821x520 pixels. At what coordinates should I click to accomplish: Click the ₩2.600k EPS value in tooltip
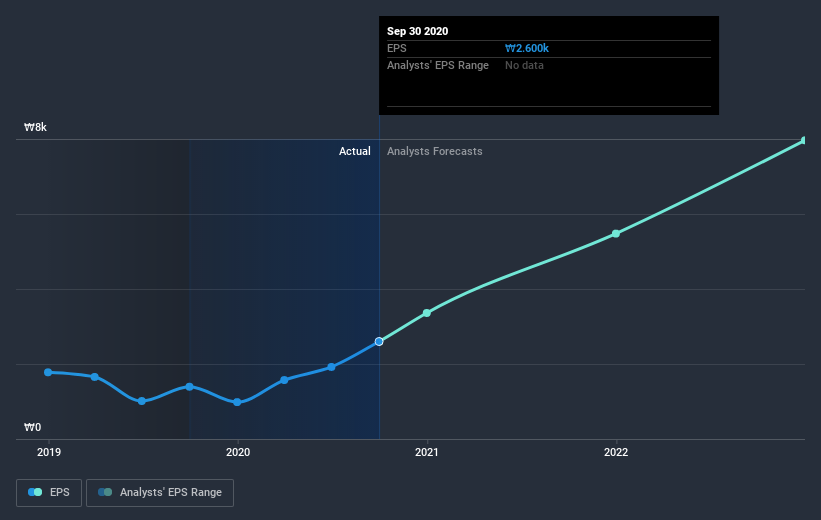coord(527,48)
